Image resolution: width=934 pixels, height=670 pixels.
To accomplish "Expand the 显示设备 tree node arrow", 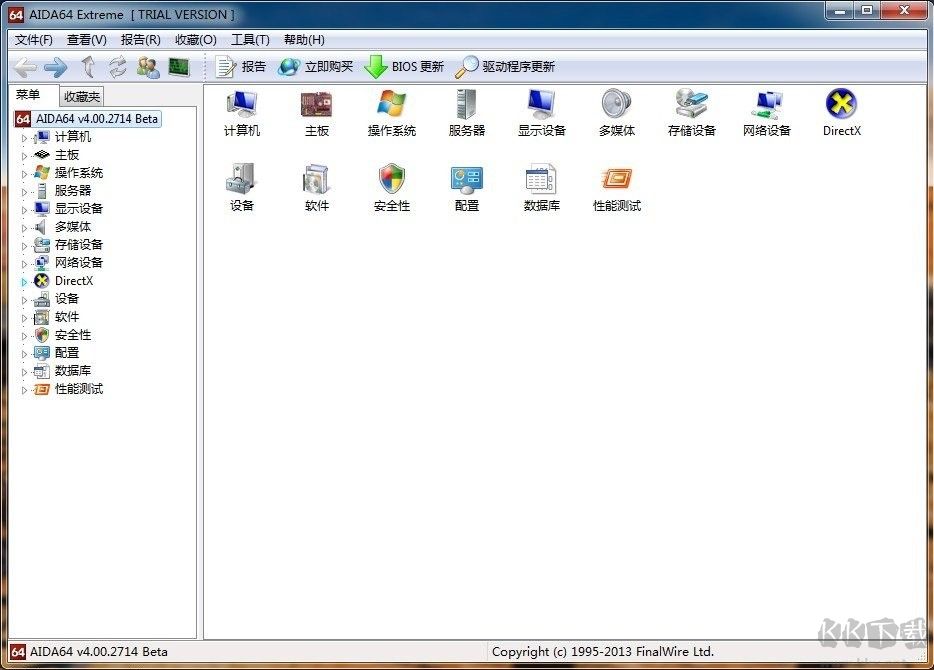I will pyautogui.click(x=24, y=210).
